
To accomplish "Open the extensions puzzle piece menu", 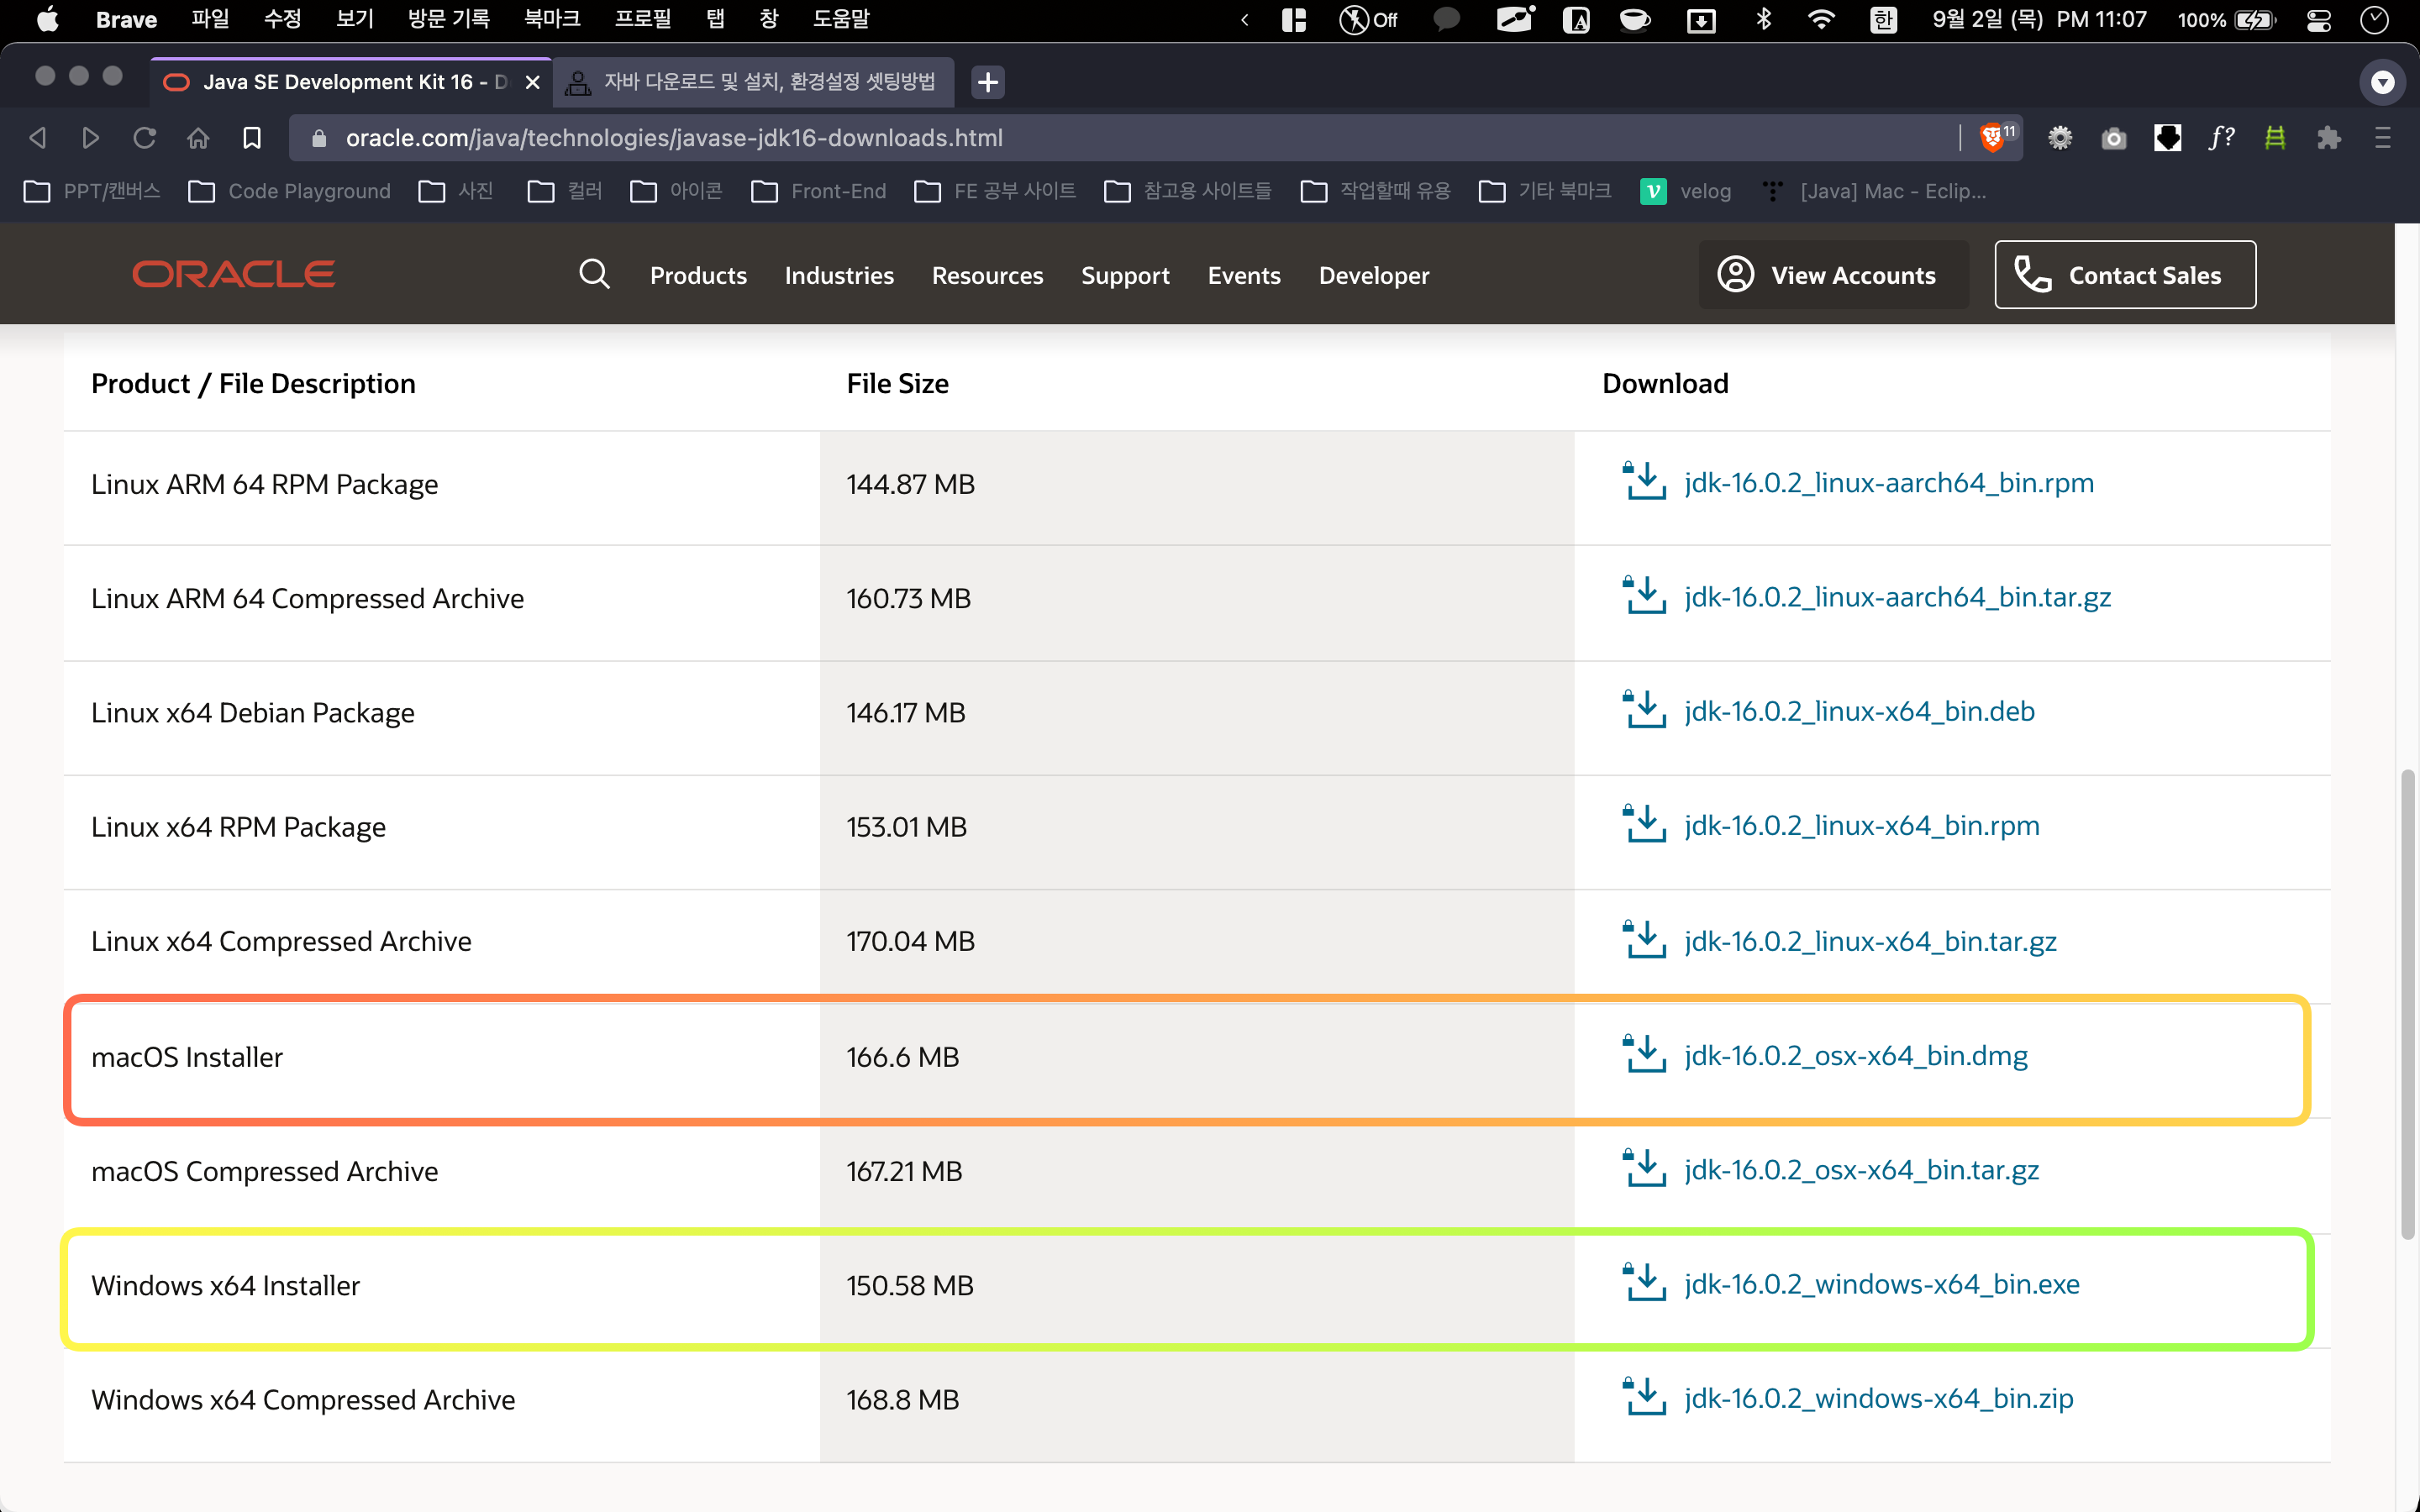I will point(2329,138).
